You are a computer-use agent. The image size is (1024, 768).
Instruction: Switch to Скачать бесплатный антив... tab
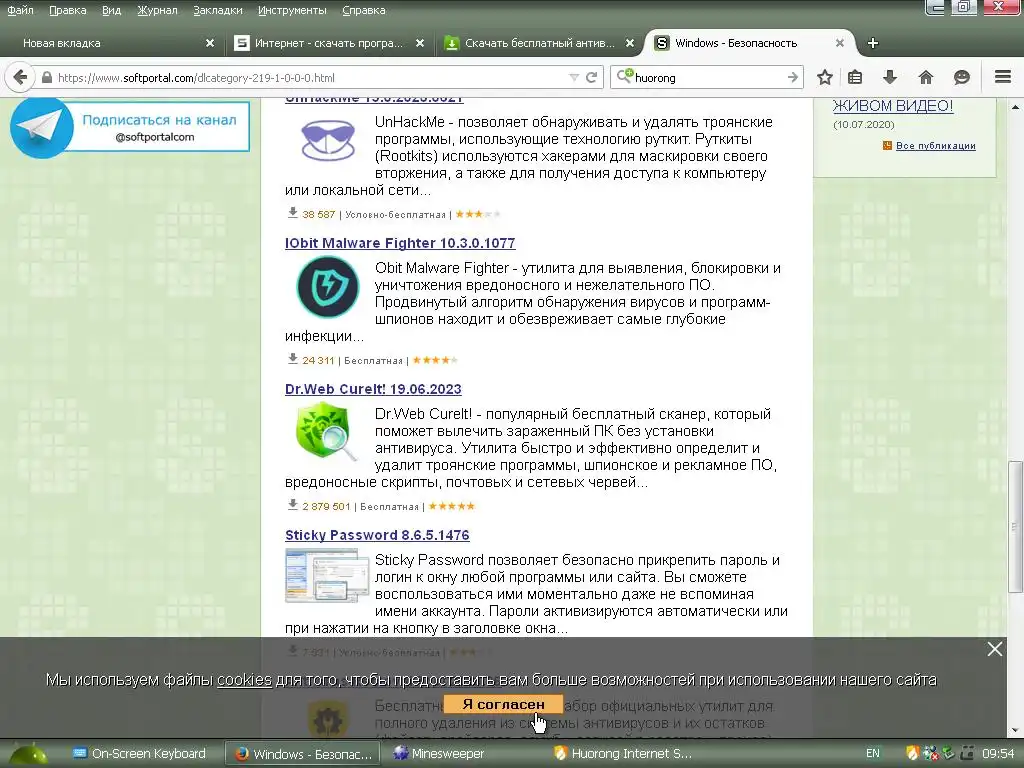[539, 43]
